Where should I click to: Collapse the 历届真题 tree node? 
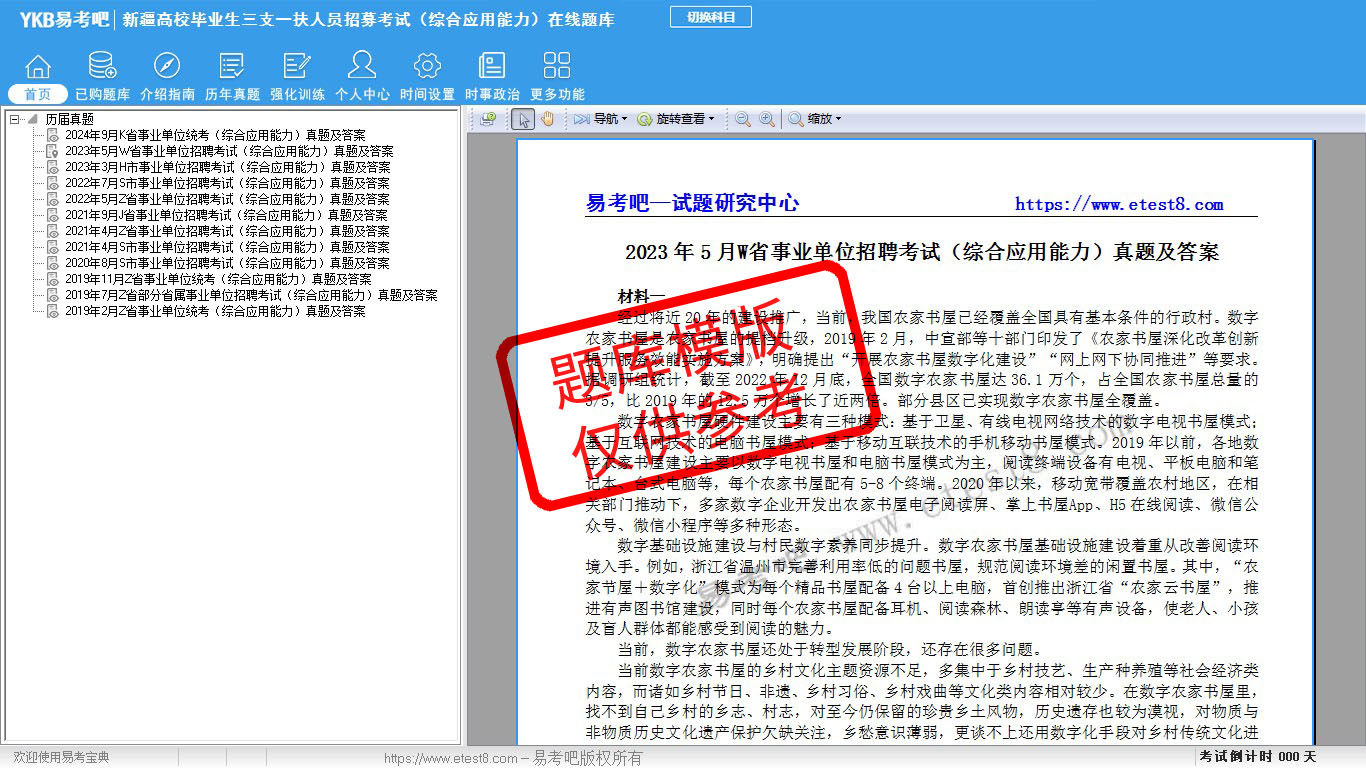(15, 119)
